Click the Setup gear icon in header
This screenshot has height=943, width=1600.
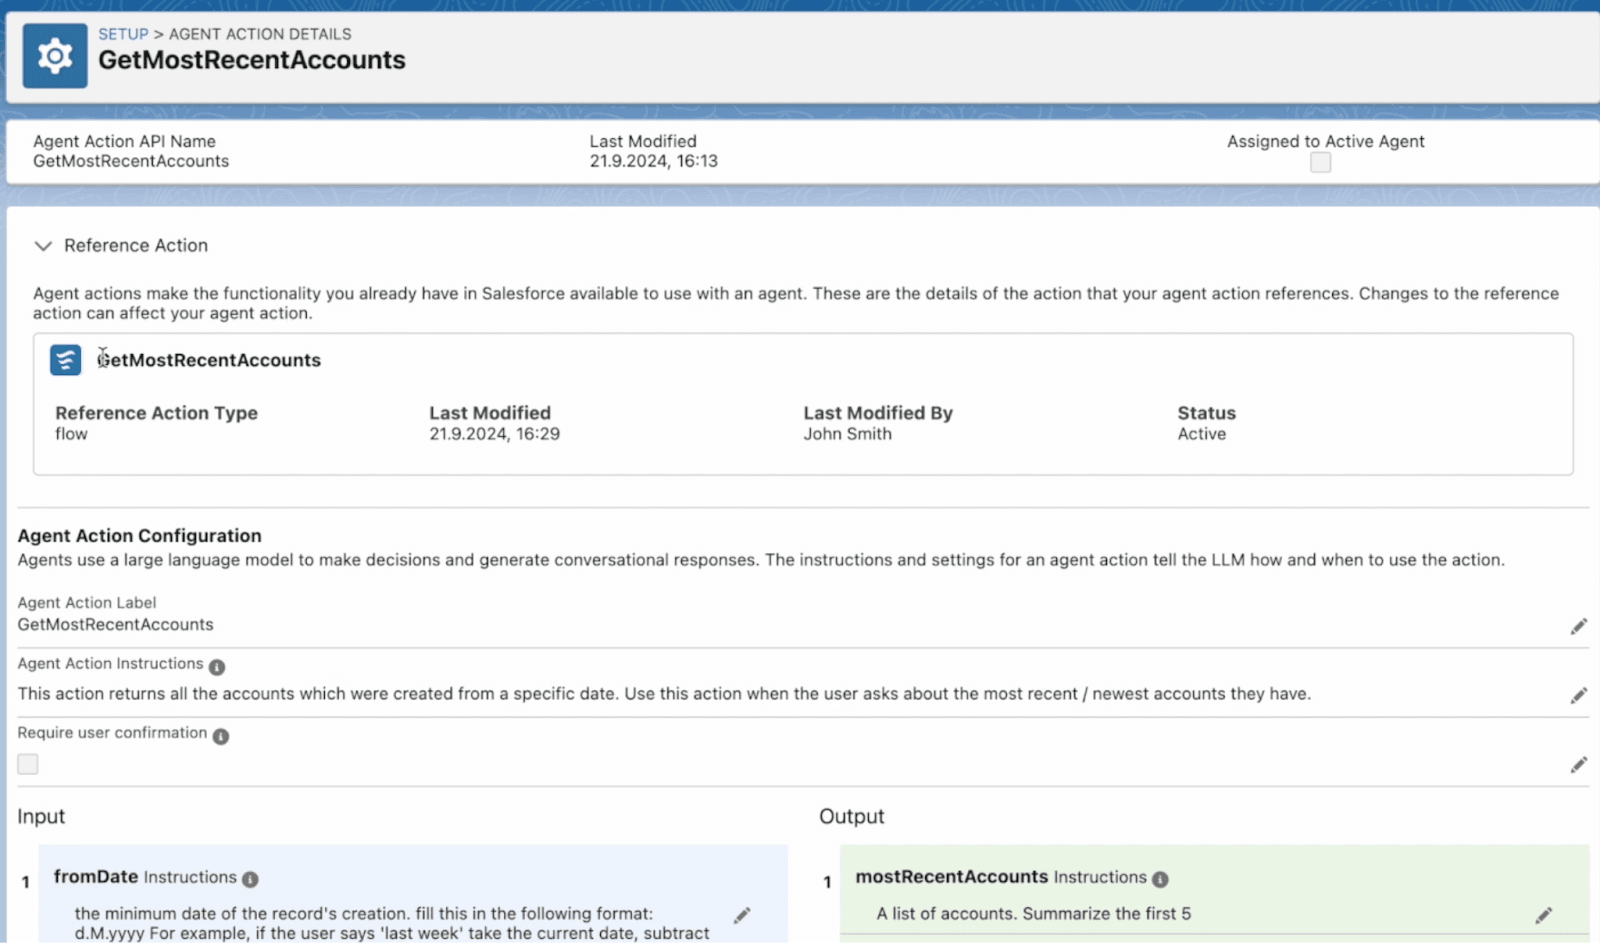tap(55, 56)
